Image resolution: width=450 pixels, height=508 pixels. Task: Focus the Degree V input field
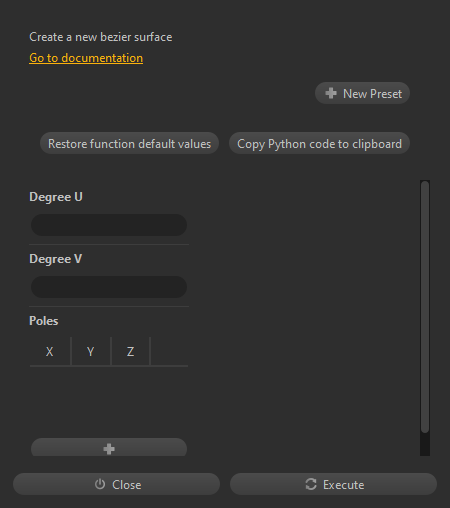click(109, 287)
